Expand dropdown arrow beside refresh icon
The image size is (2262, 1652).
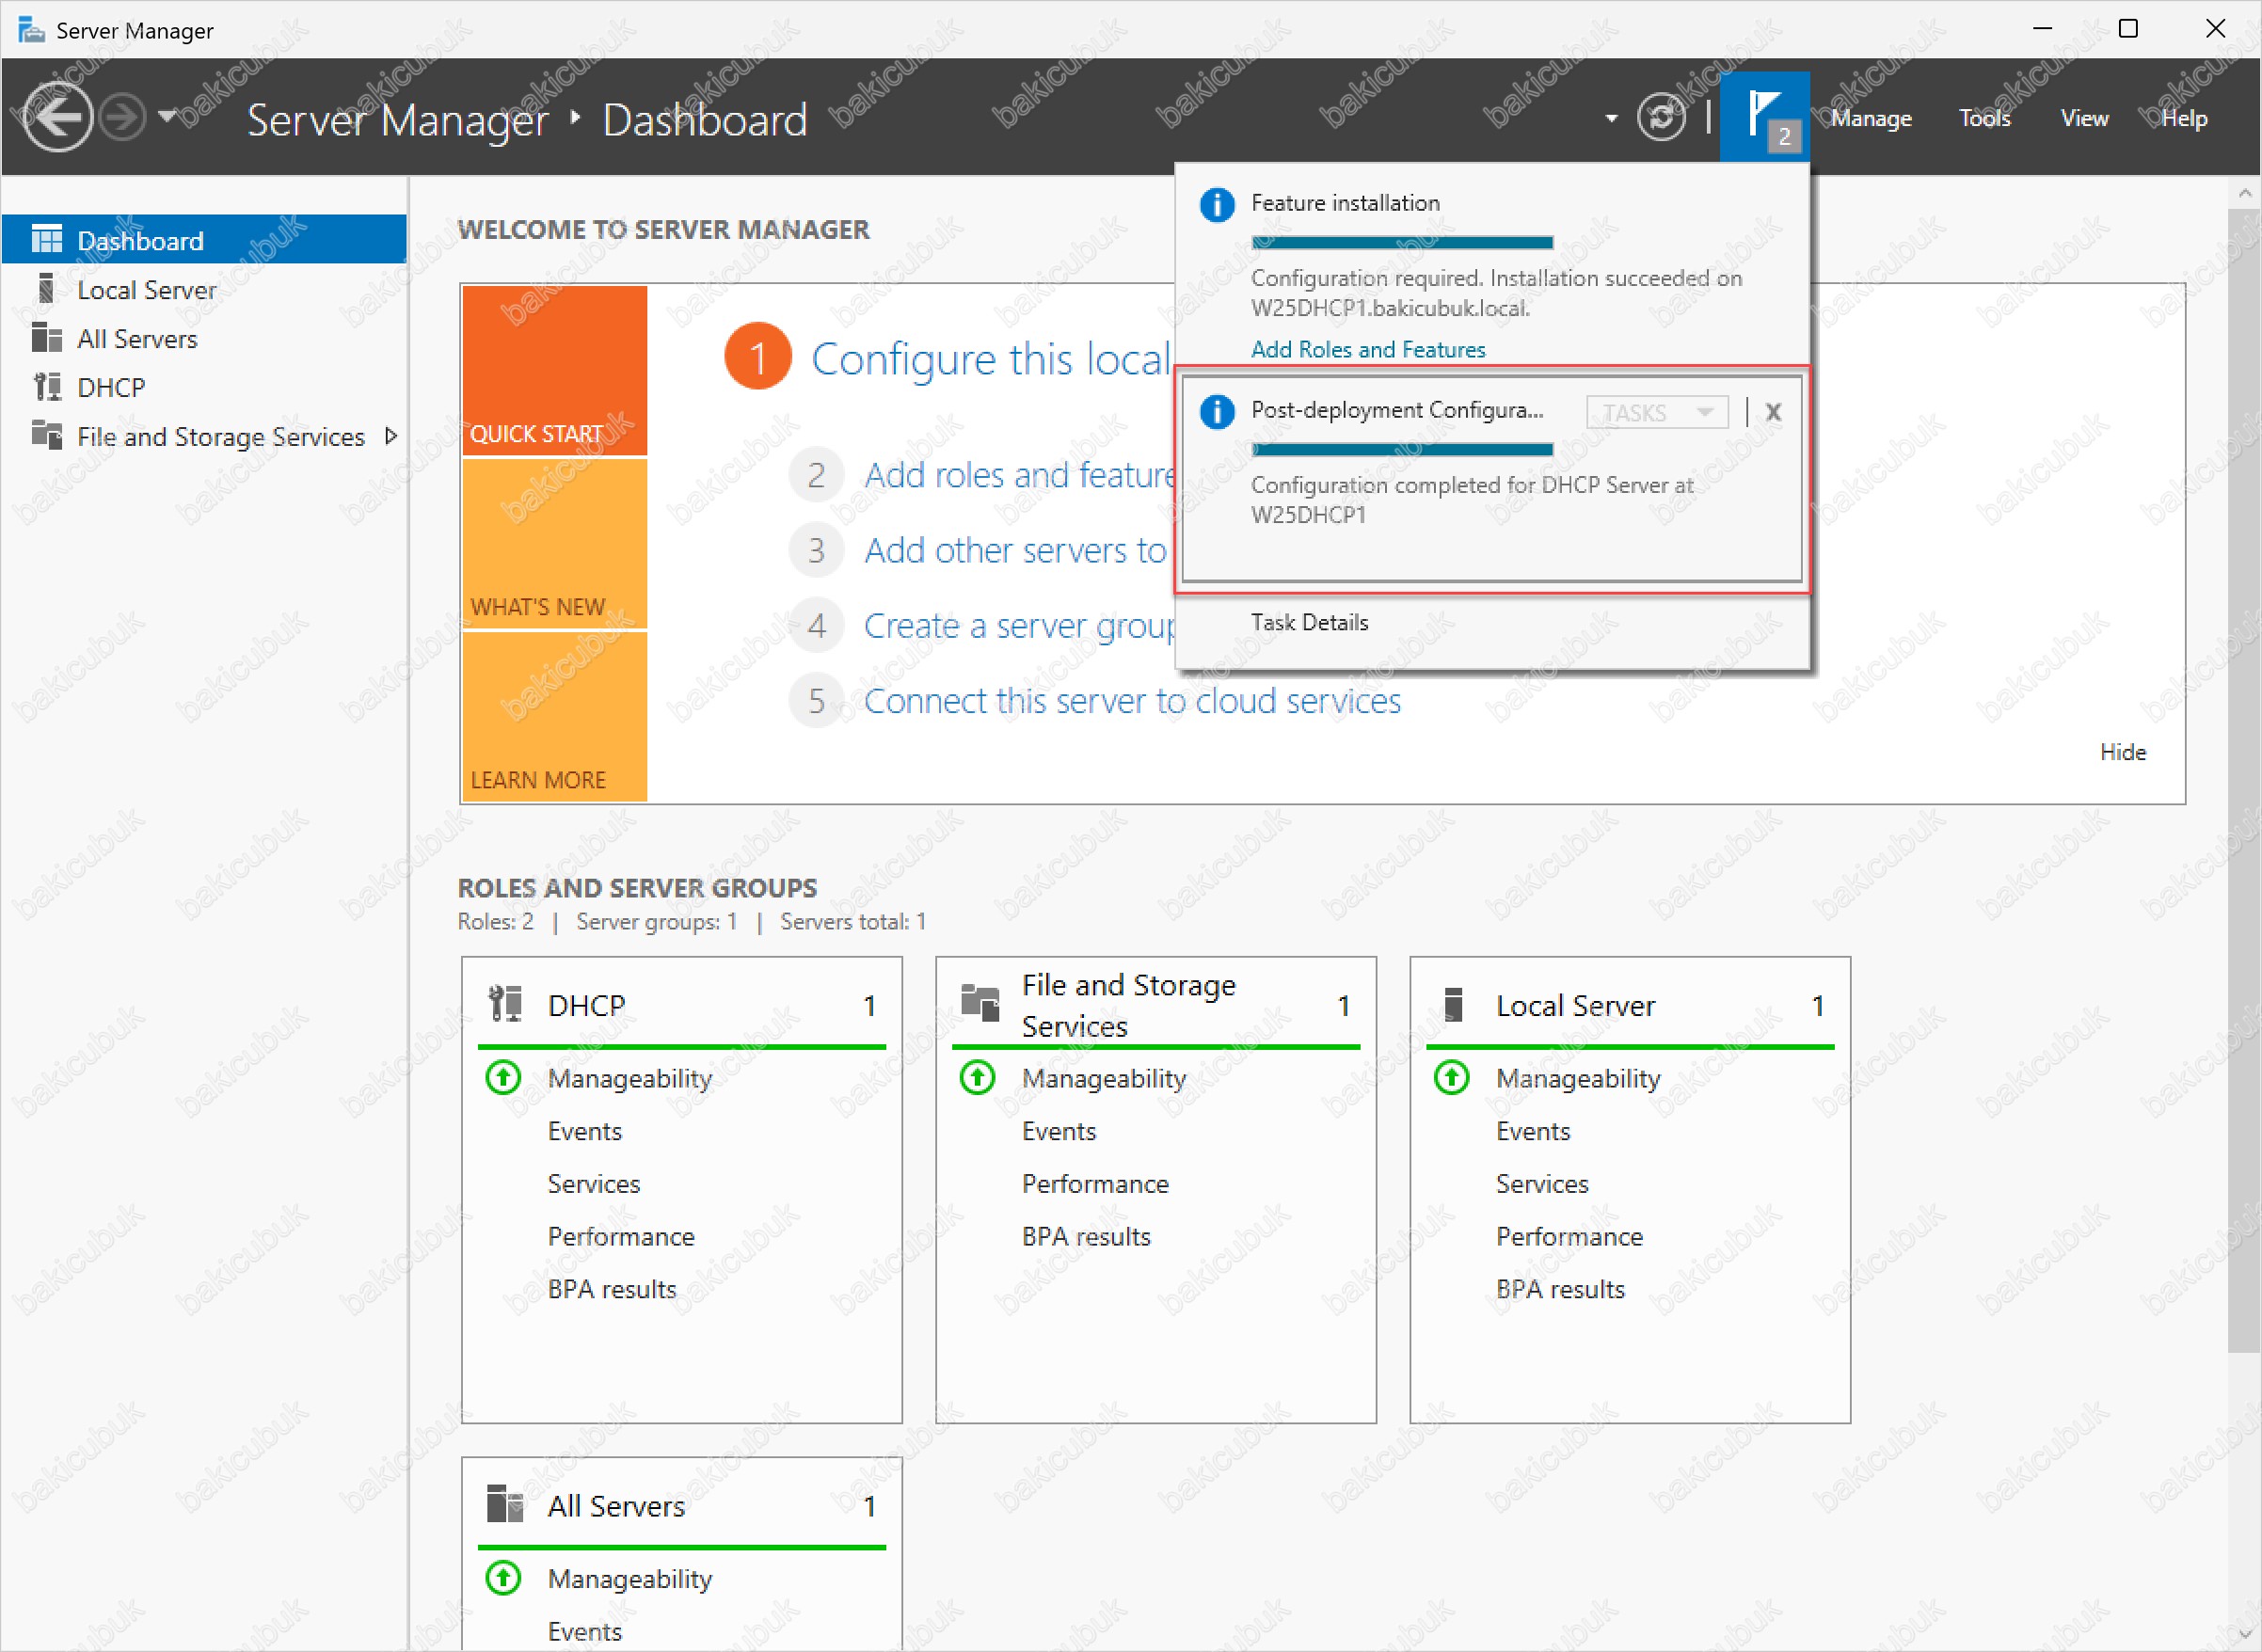coord(1611,118)
